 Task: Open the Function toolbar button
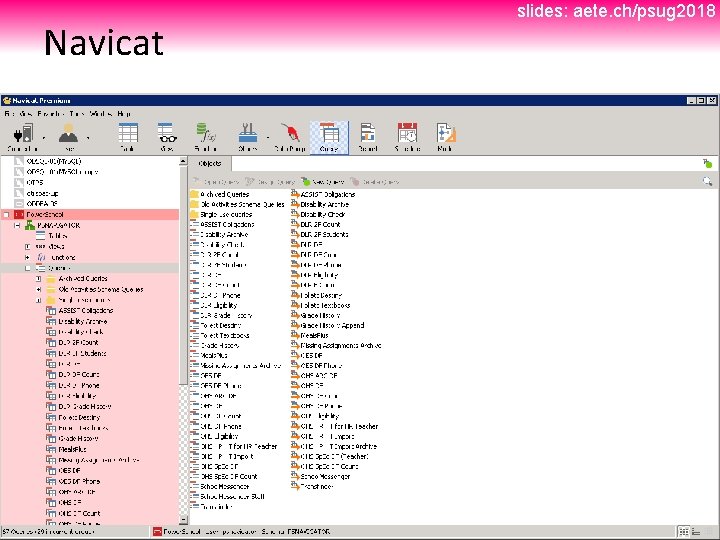click(x=206, y=137)
